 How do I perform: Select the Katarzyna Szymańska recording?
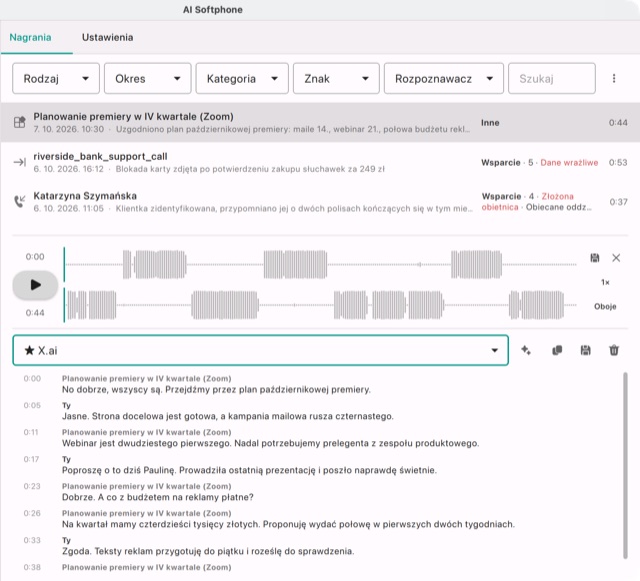320,202
